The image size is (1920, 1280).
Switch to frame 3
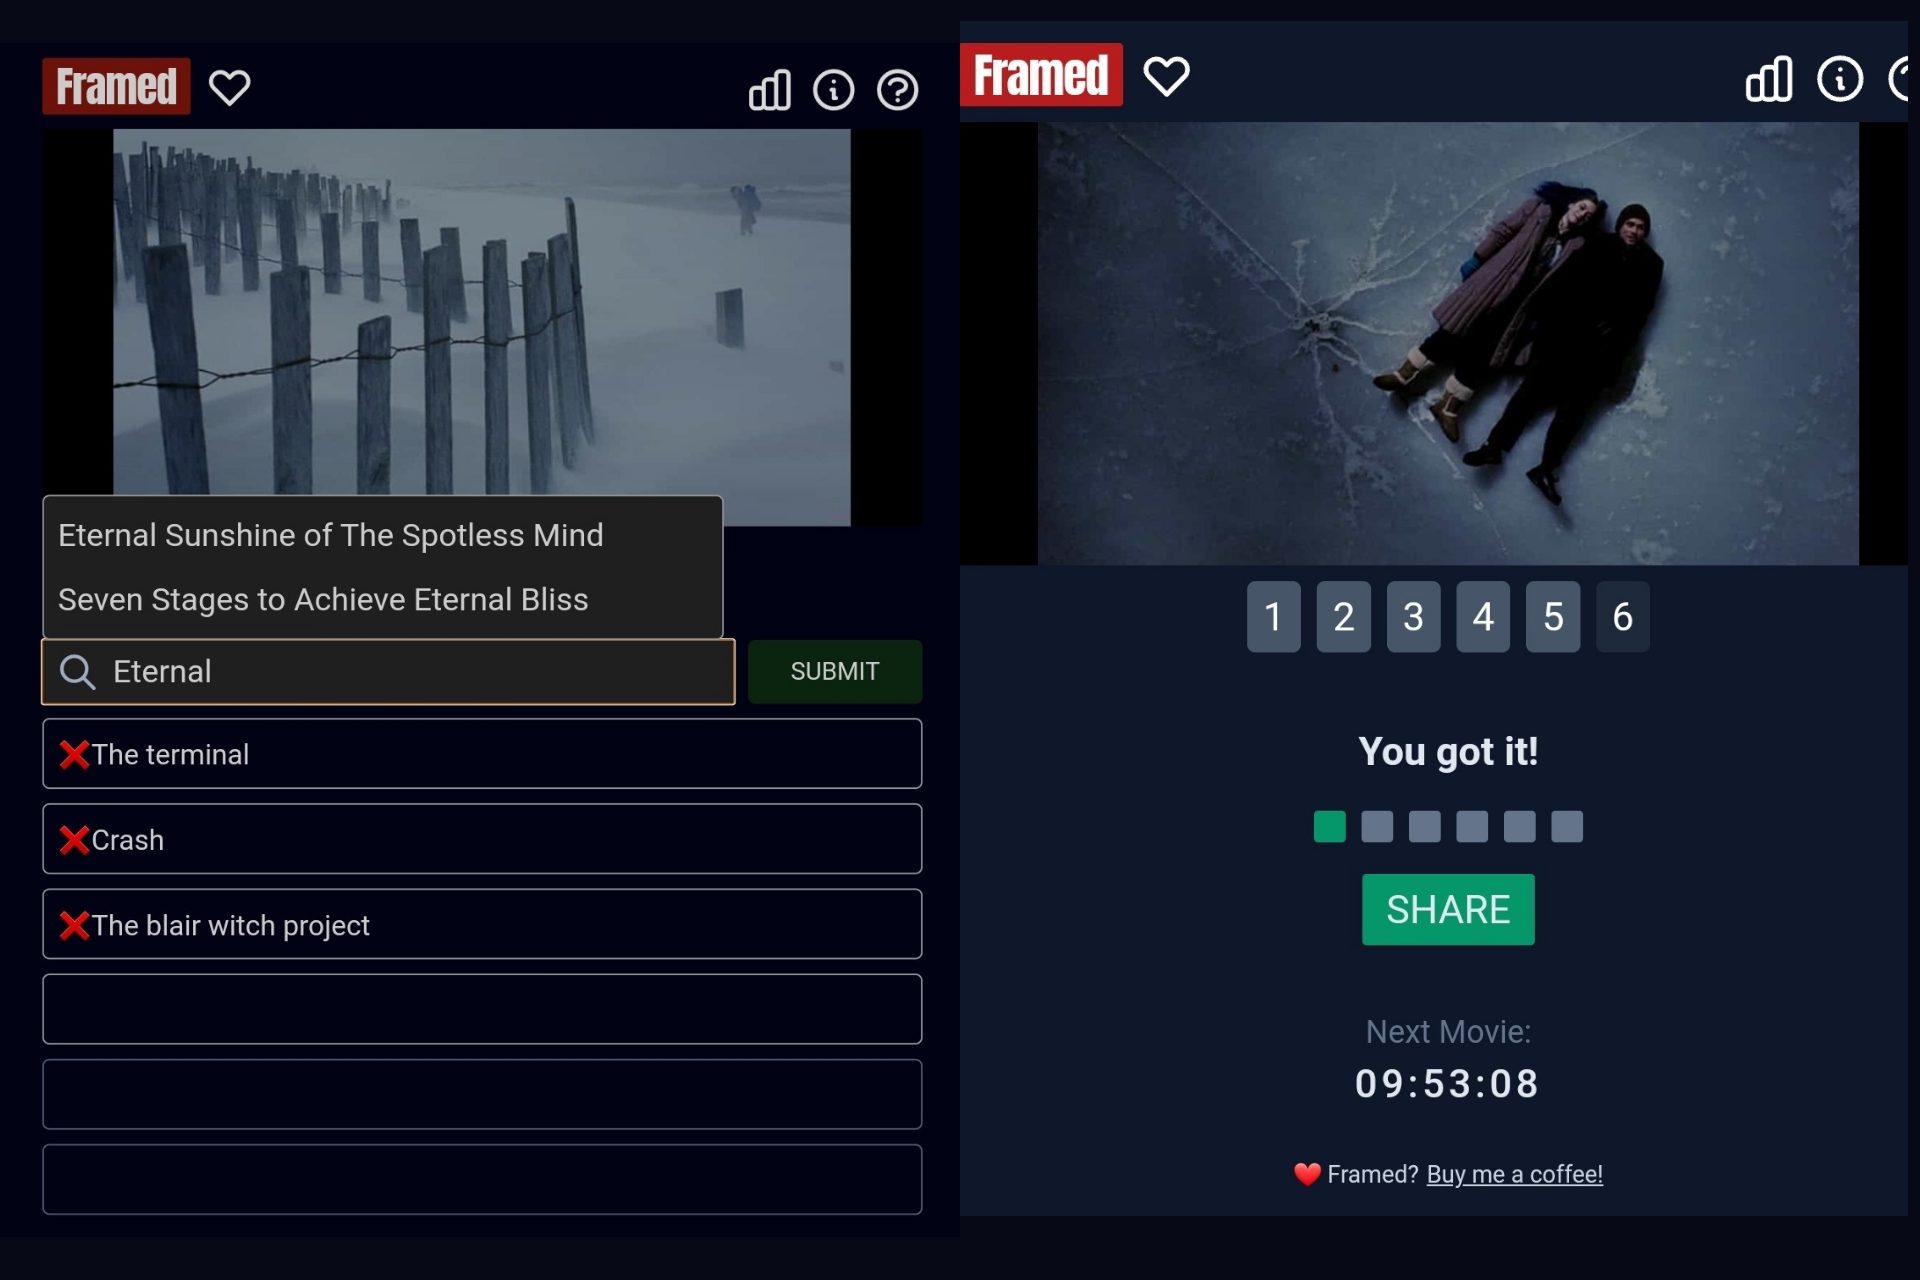tap(1413, 617)
